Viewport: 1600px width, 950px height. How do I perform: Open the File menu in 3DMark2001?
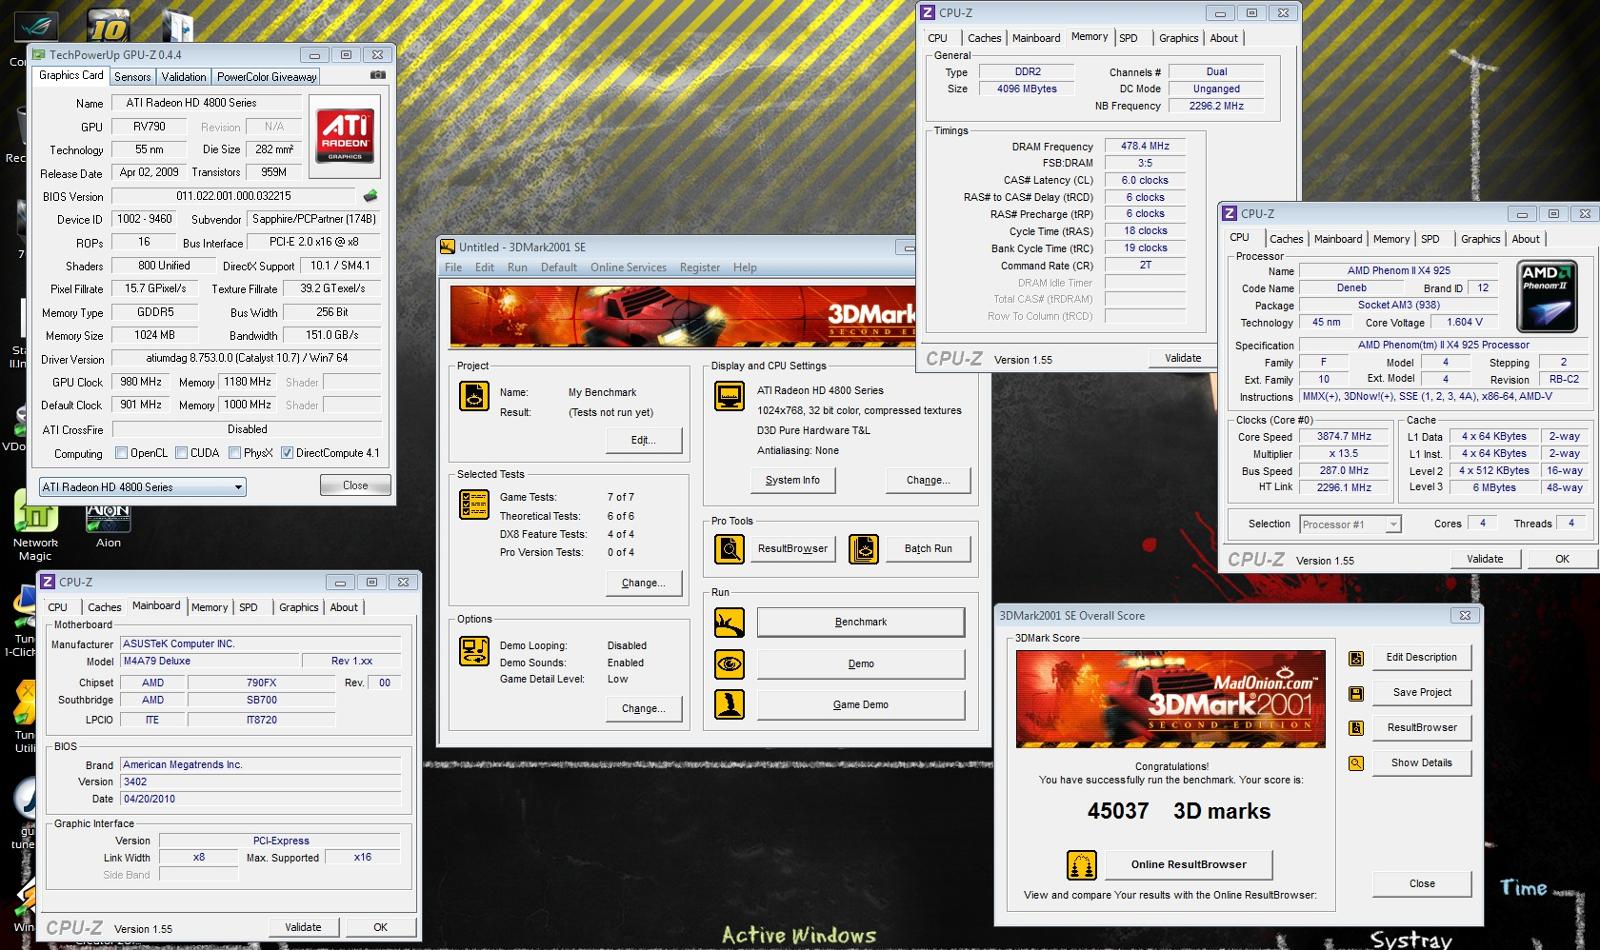coord(453,268)
